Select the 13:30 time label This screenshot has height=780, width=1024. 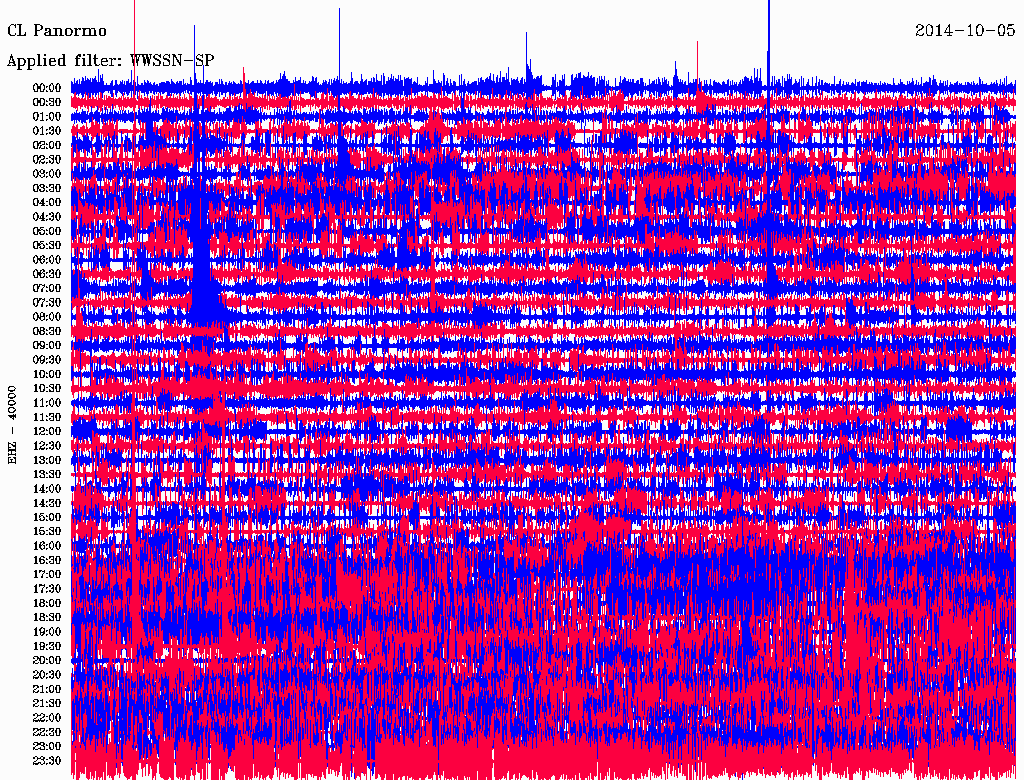pos(47,474)
